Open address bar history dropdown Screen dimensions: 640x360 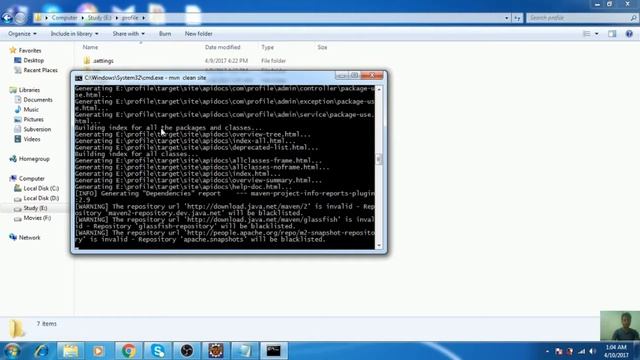(x=507, y=18)
